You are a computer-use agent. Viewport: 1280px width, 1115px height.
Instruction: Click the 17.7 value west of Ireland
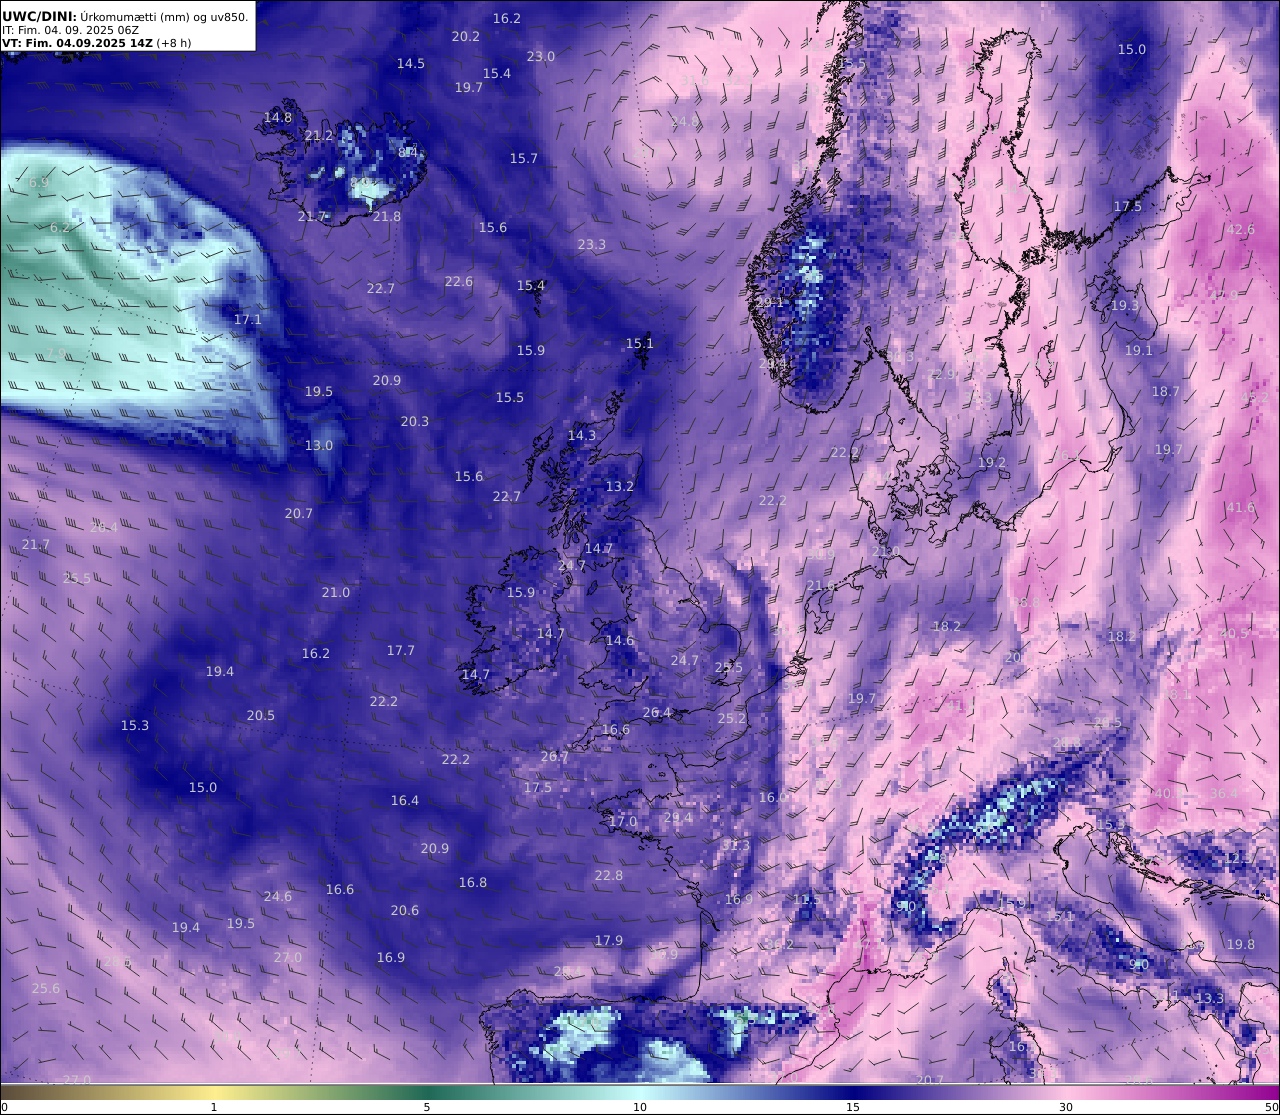click(x=401, y=650)
